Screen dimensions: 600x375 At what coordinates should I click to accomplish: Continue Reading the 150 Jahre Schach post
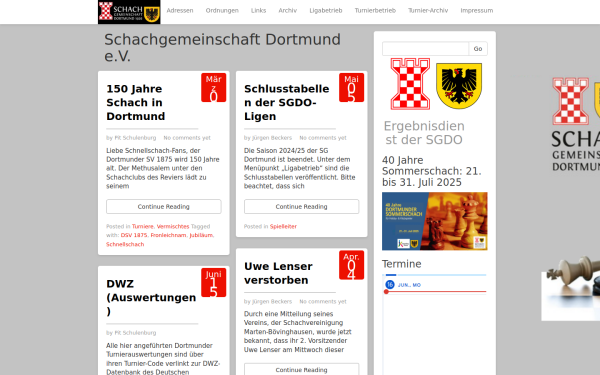(x=164, y=207)
